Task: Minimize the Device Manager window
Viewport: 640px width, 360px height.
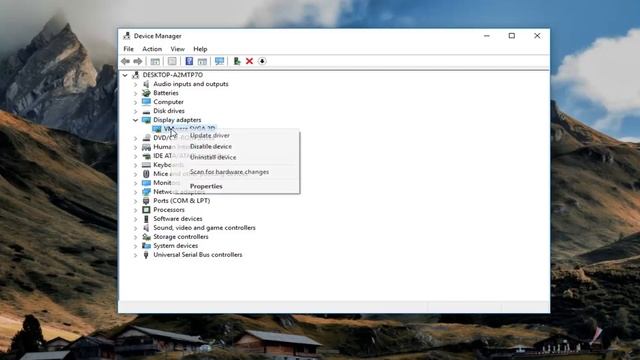Action: [487, 36]
